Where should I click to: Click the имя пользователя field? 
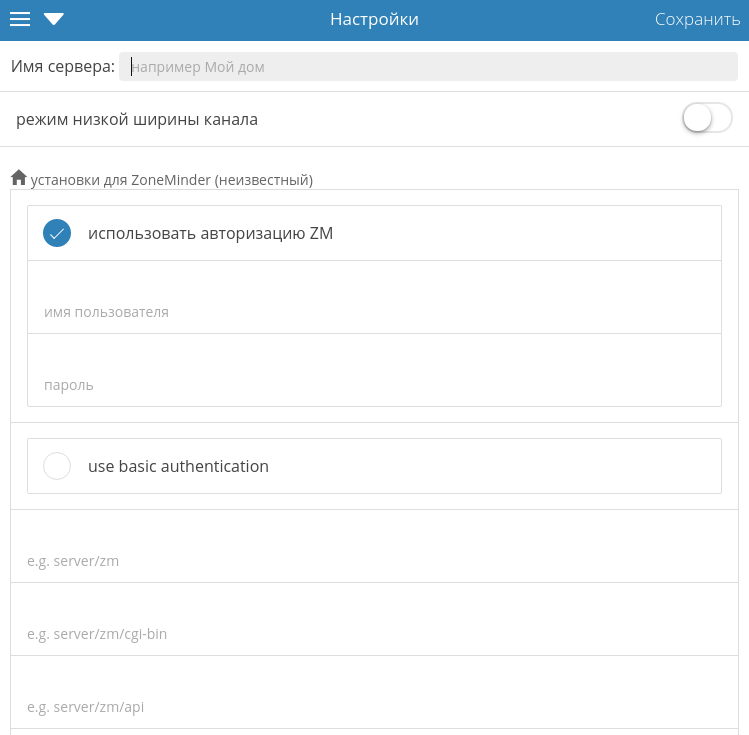(x=374, y=298)
